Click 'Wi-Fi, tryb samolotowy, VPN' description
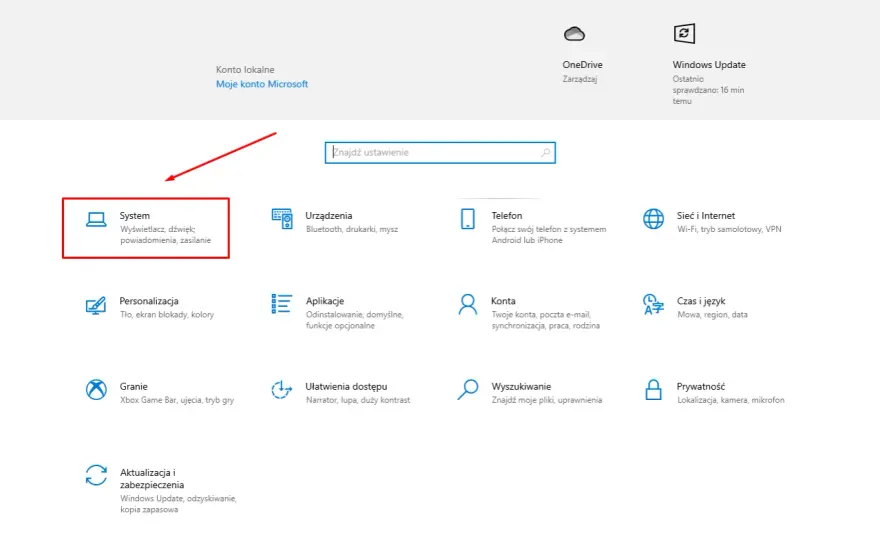This screenshot has height=540, width=880. tap(729, 229)
